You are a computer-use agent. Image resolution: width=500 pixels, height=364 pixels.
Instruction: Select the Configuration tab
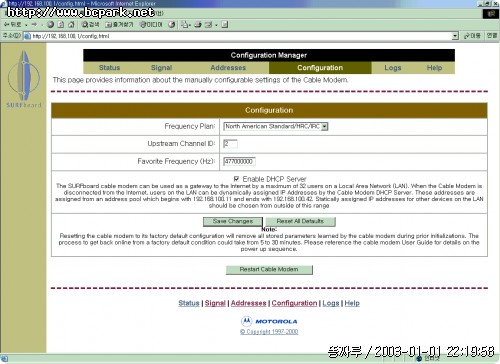click(320, 68)
